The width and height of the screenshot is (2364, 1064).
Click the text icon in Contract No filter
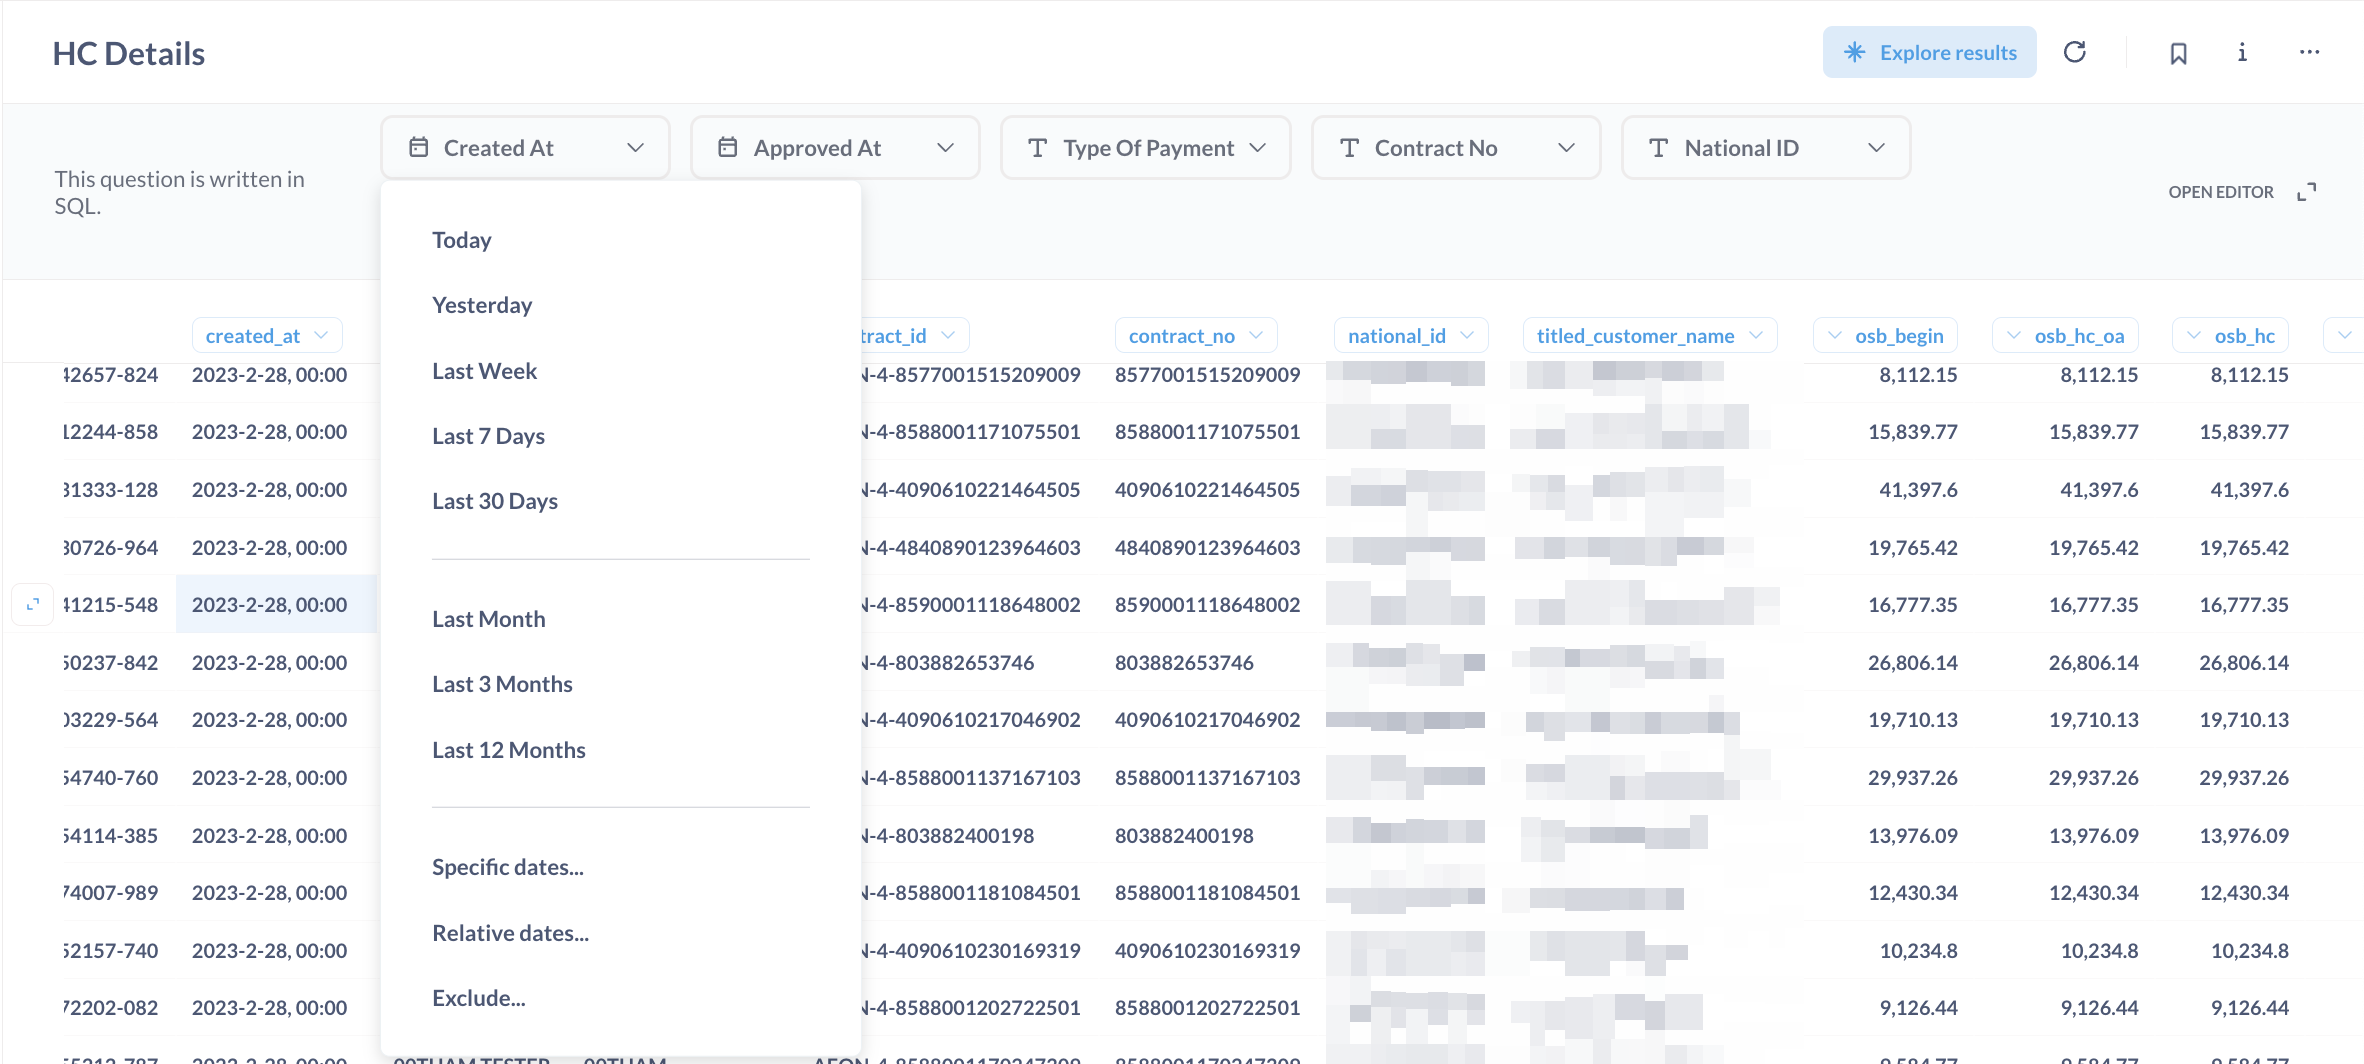point(1349,148)
